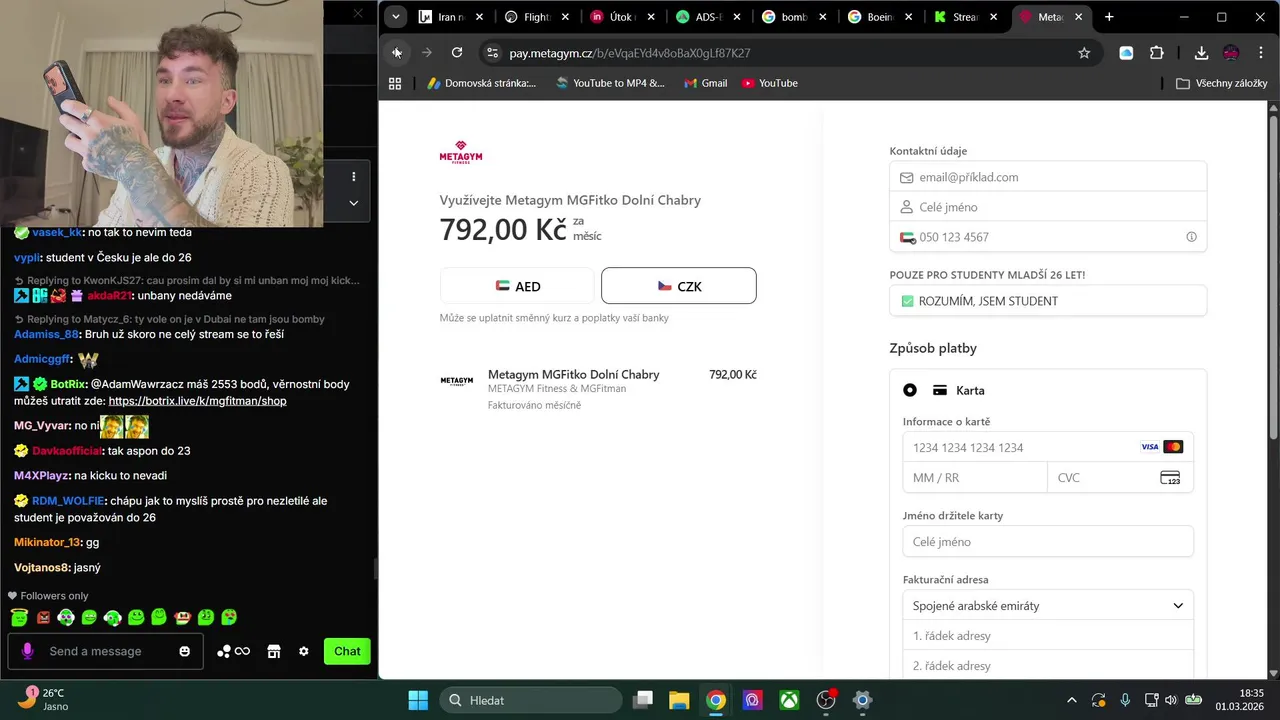Open 'YouTube to MP4' bookmark

coord(610,83)
